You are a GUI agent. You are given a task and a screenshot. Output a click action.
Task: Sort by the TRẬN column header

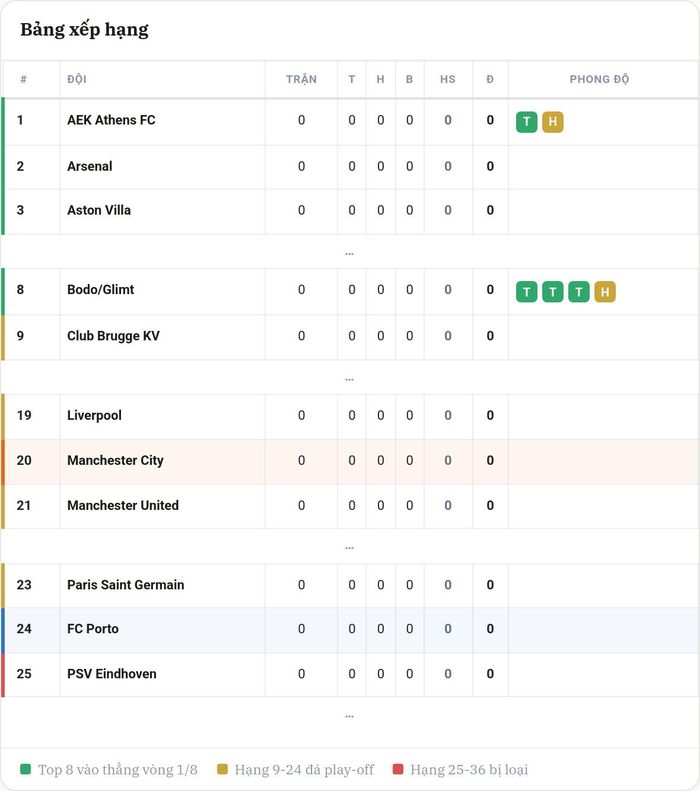[302, 79]
